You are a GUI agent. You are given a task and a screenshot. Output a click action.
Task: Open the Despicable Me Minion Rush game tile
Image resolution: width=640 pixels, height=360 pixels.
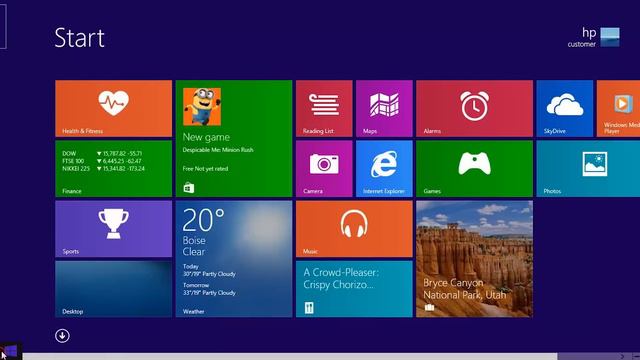point(234,138)
